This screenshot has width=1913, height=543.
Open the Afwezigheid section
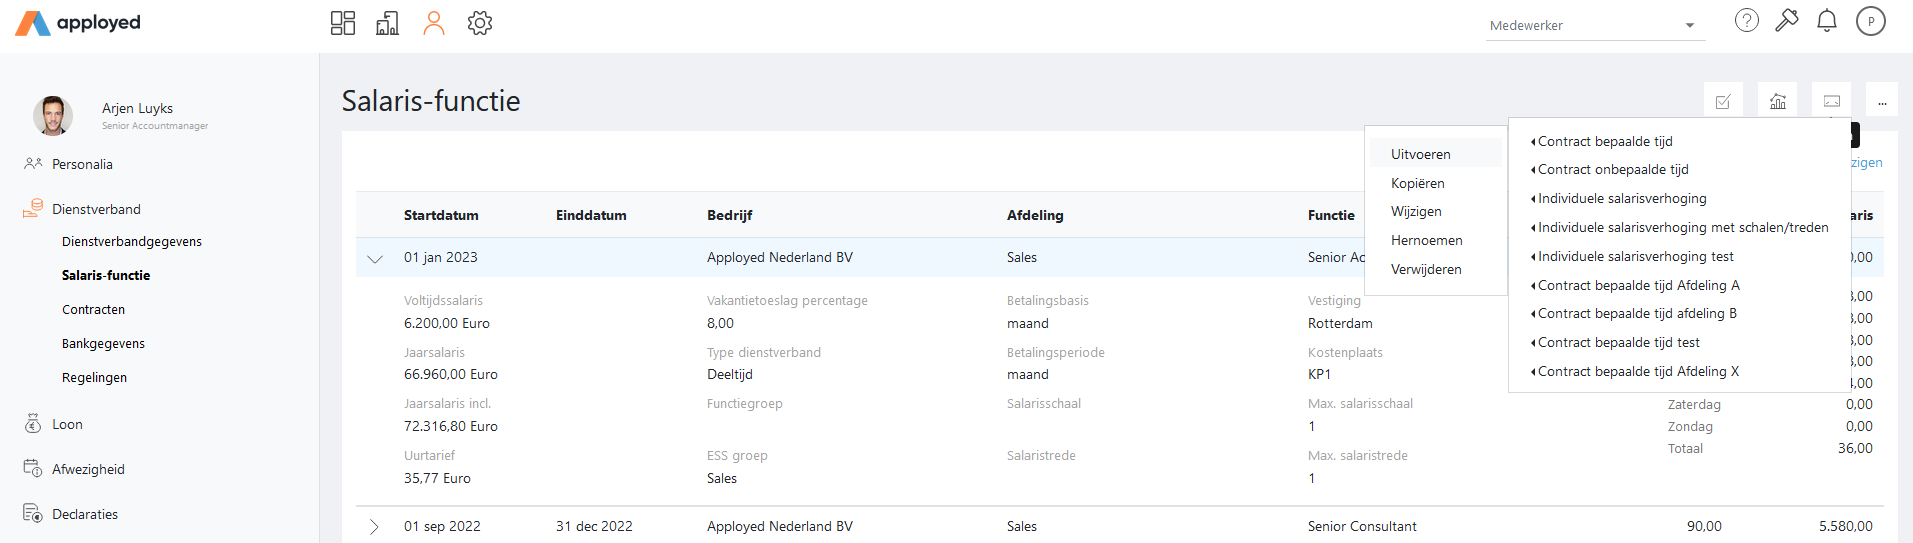tap(88, 470)
